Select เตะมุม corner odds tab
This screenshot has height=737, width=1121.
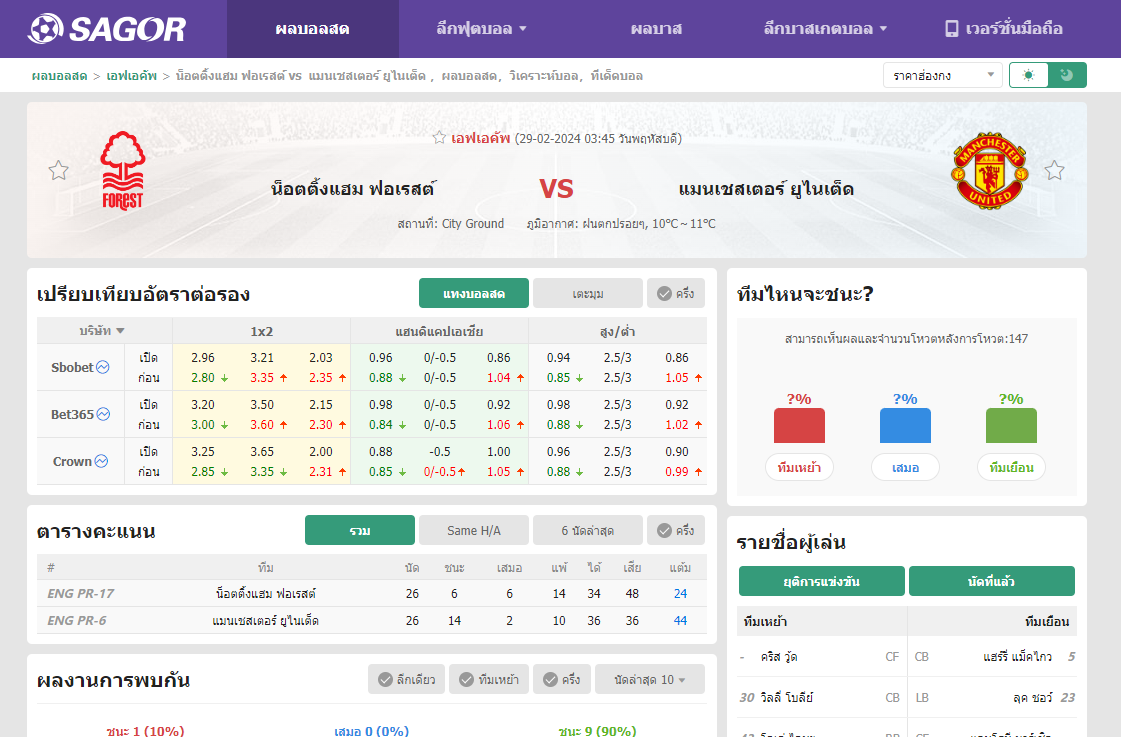click(588, 293)
